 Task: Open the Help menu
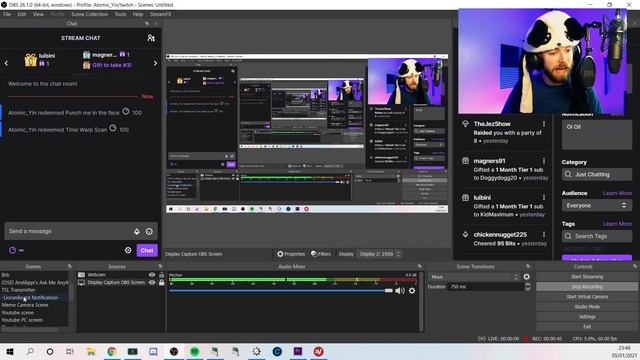click(138, 14)
